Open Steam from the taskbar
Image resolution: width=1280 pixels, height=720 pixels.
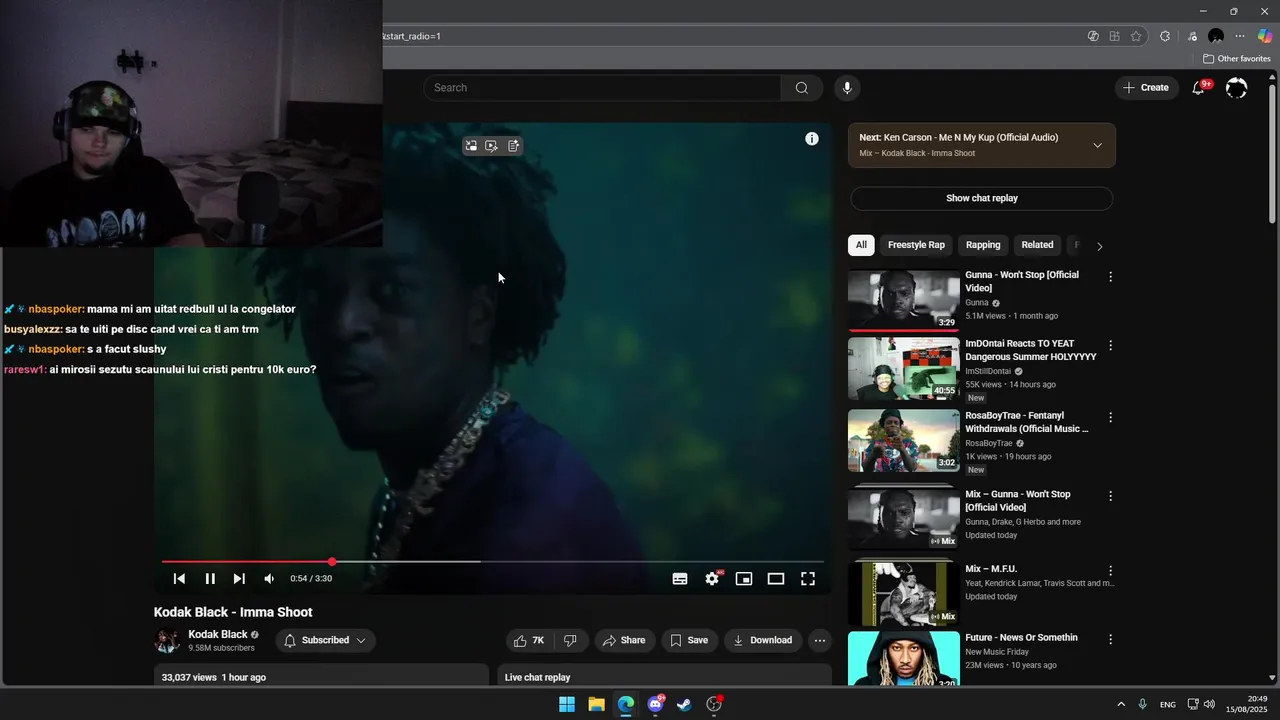point(684,704)
